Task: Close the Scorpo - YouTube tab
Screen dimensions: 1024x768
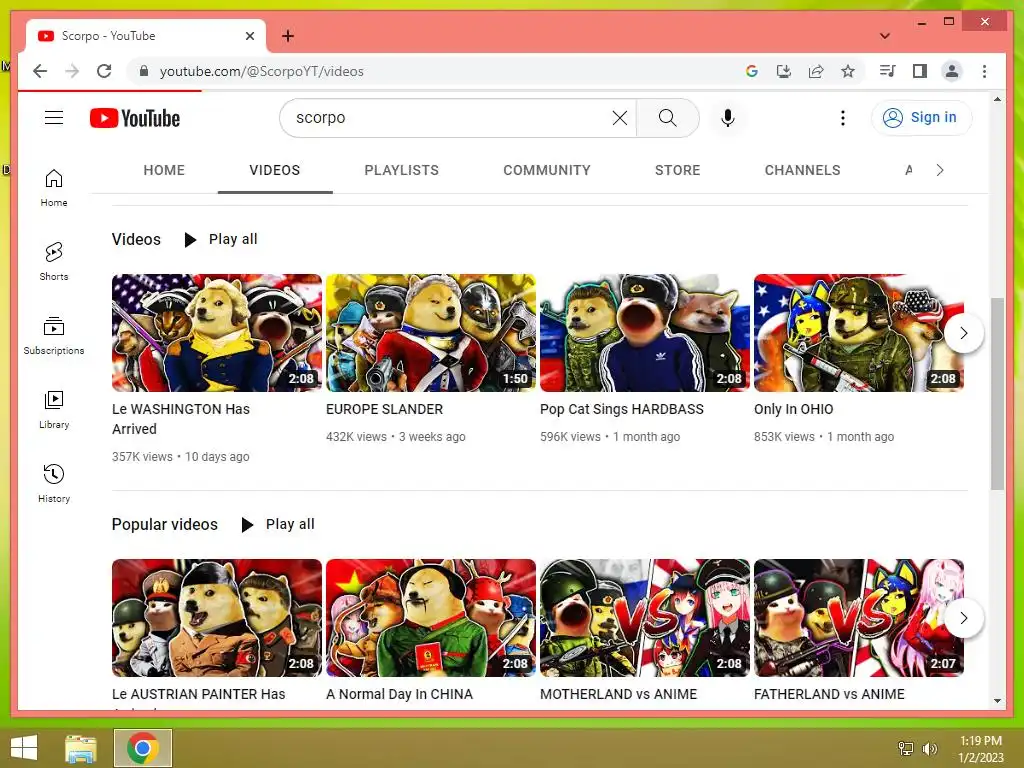Action: click(249, 36)
